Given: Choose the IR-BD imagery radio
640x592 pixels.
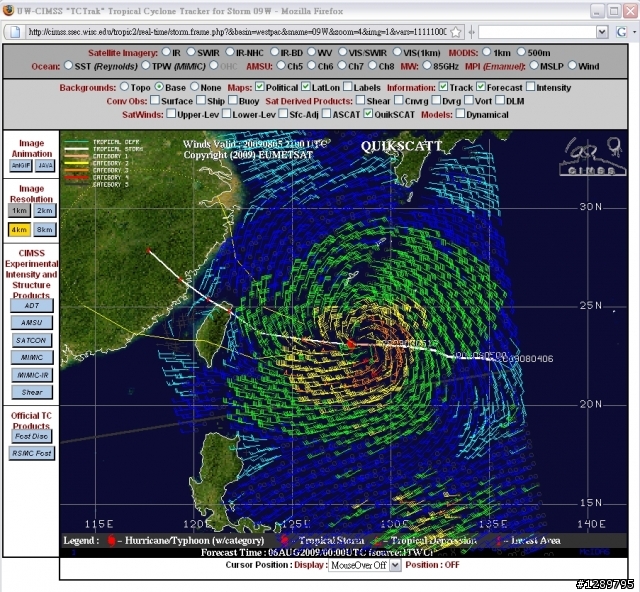Looking at the screenshot, I should [274, 52].
